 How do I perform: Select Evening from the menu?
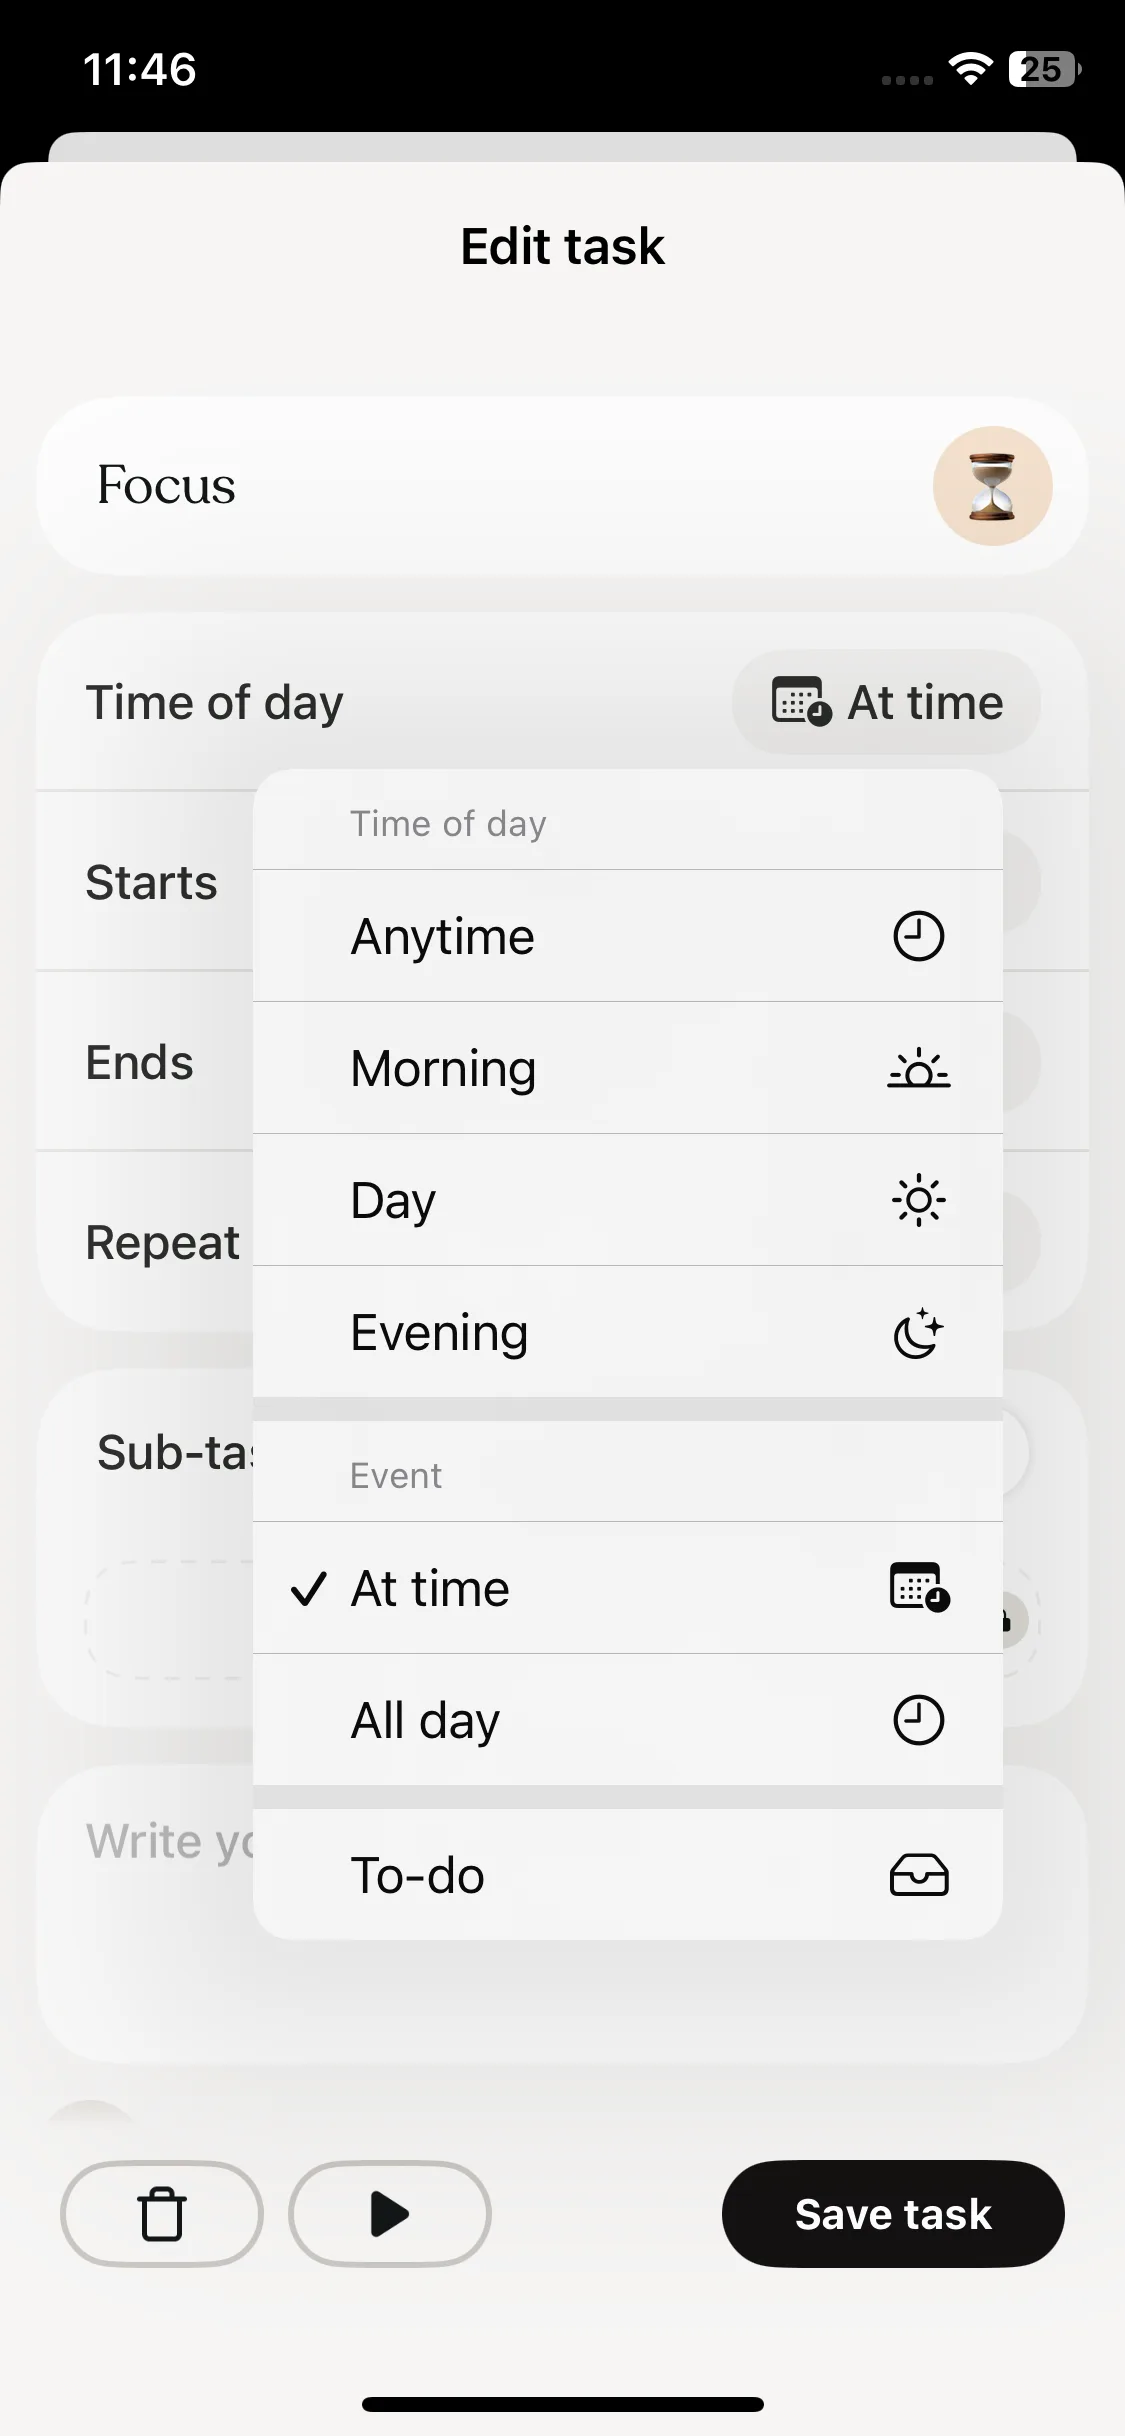pyautogui.click(x=439, y=1333)
